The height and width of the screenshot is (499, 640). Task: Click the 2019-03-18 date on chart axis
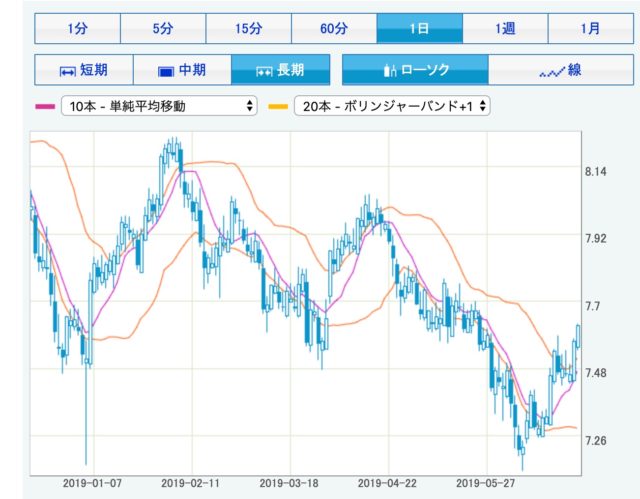pos(291,482)
